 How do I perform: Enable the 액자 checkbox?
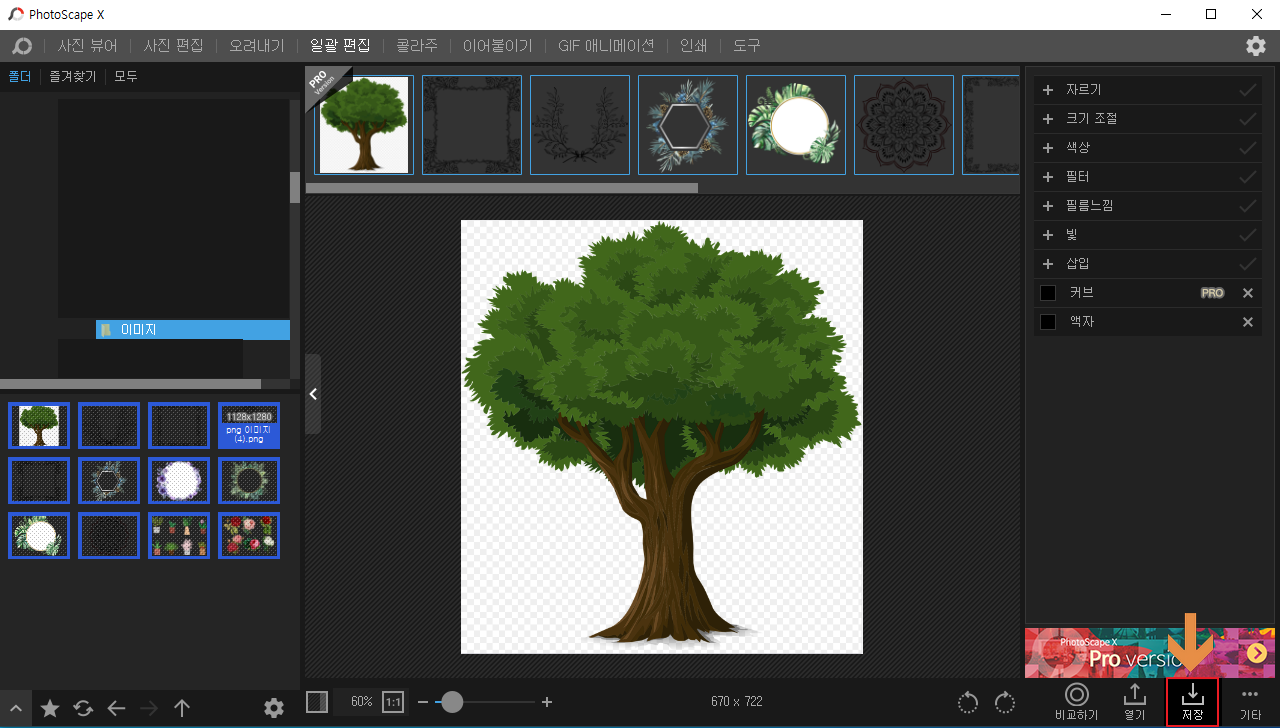pos(1048,322)
